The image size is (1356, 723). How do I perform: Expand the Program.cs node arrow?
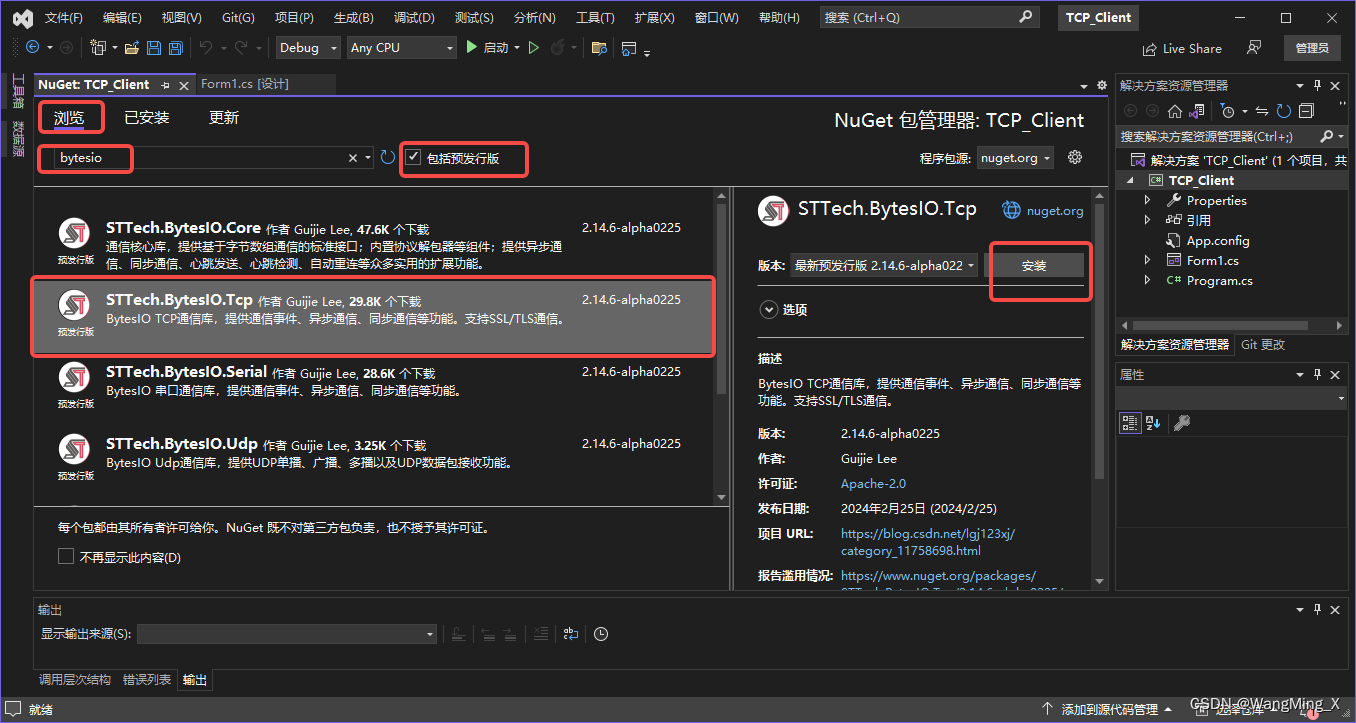(1148, 280)
